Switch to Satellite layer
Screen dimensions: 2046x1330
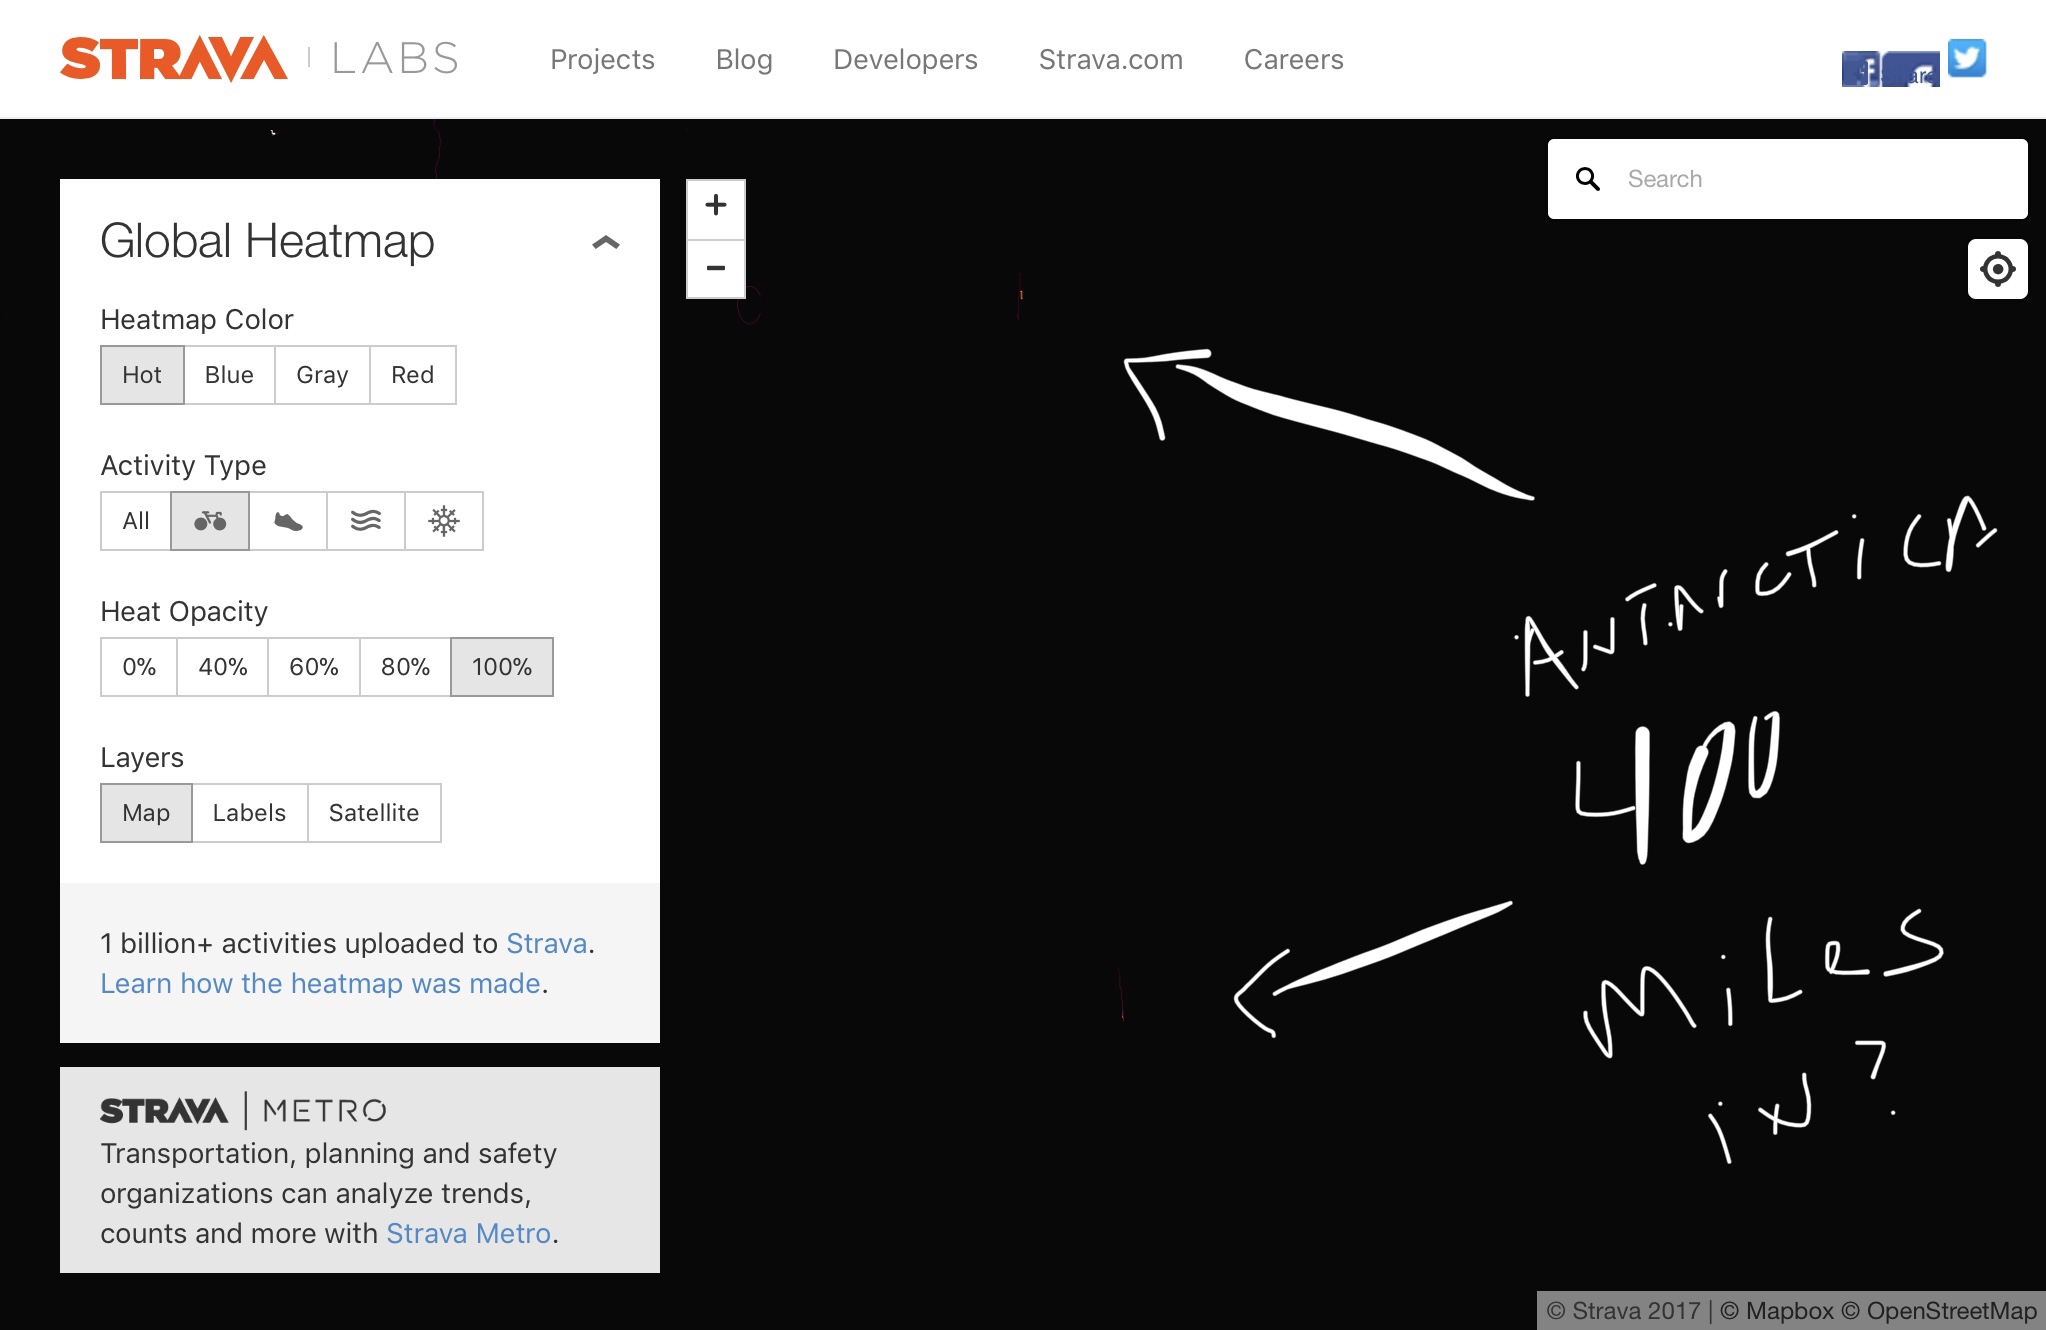[374, 813]
